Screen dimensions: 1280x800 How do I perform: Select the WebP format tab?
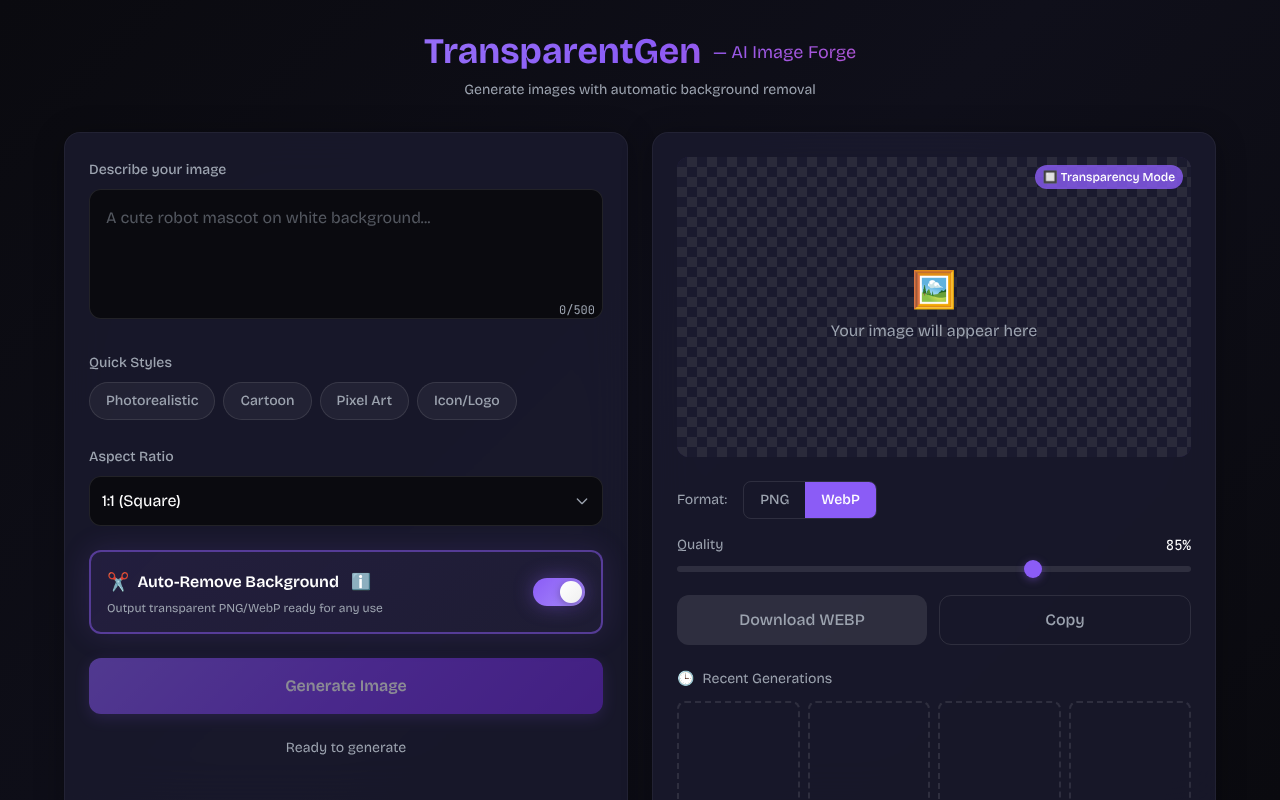tap(840, 499)
